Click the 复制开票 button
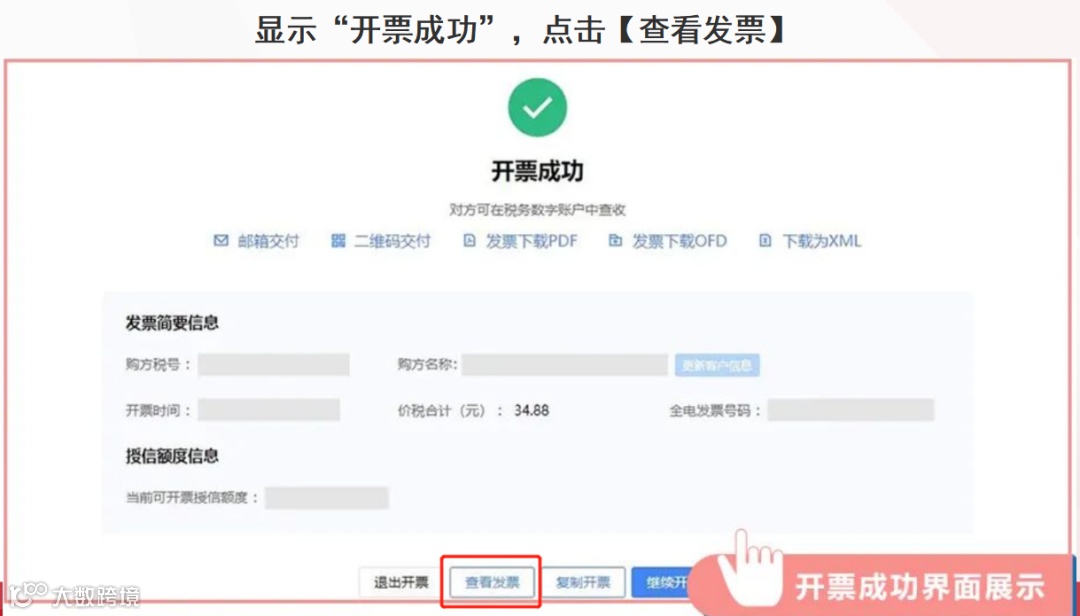The image size is (1080, 616). point(583,582)
